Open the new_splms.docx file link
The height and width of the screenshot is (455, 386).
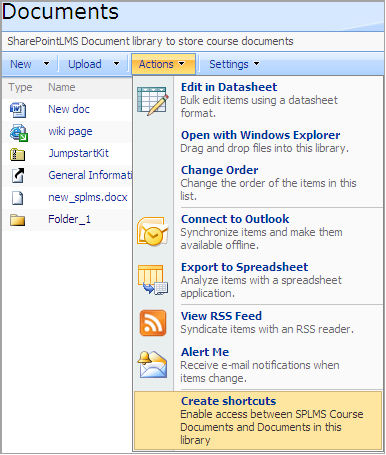[x=88, y=197]
